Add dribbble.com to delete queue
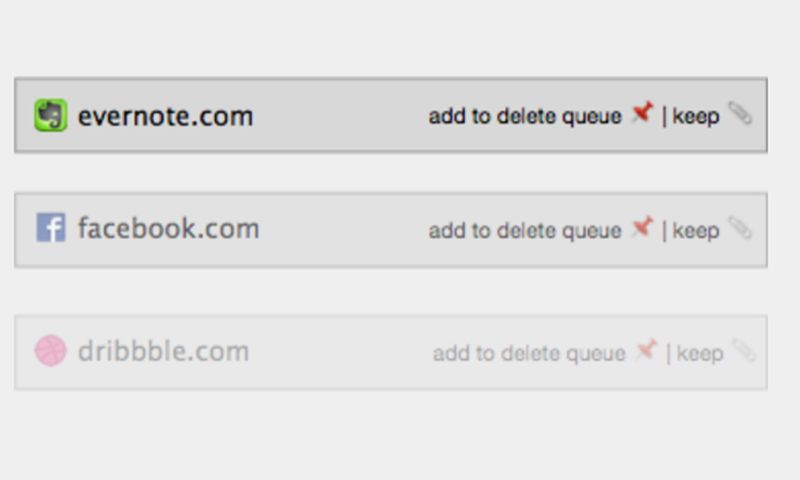The height and width of the screenshot is (480, 800). [529, 353]
